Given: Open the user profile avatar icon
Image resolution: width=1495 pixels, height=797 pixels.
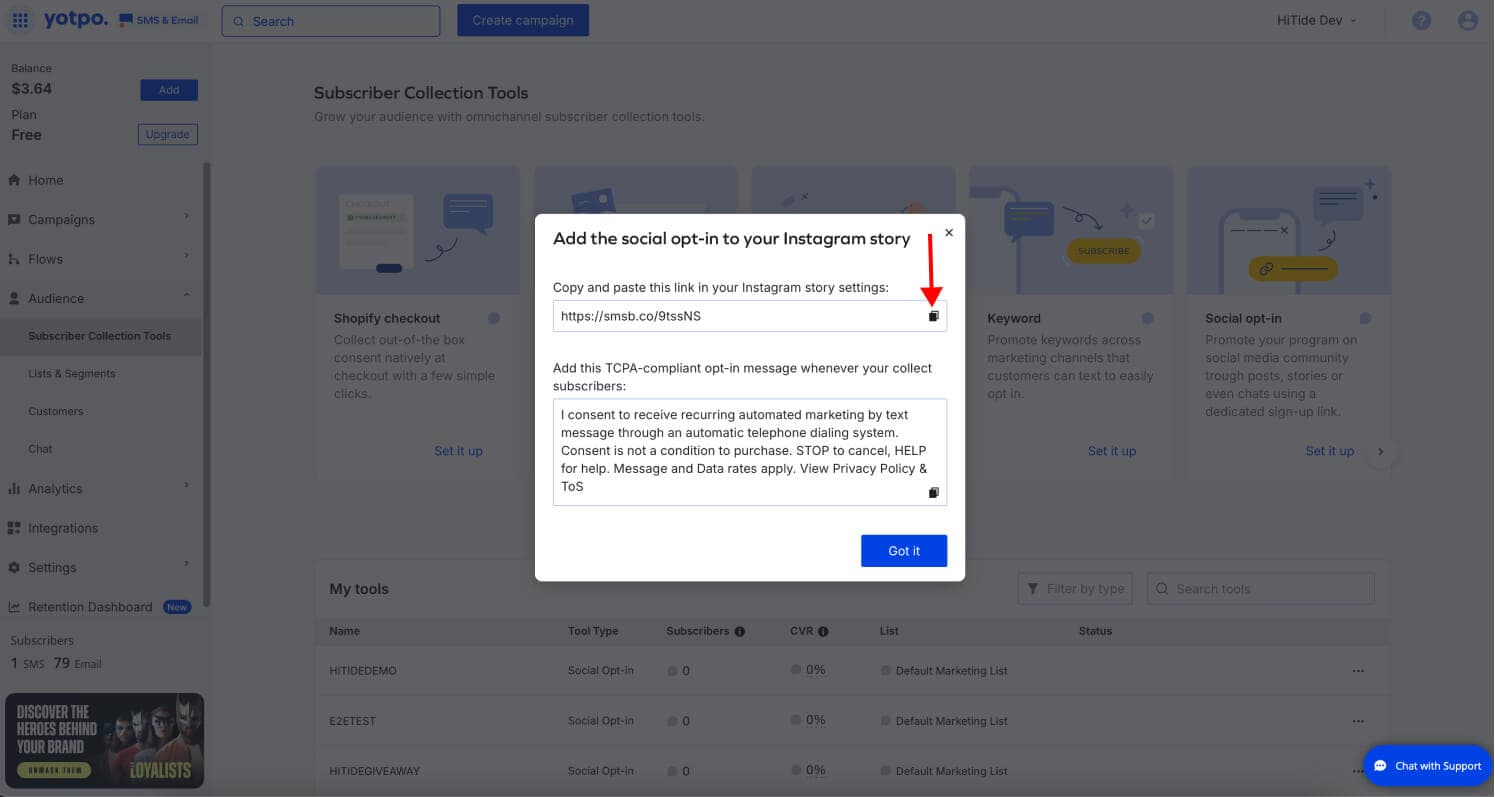Looking at the screenshot, I should (x=1467, y=20).
